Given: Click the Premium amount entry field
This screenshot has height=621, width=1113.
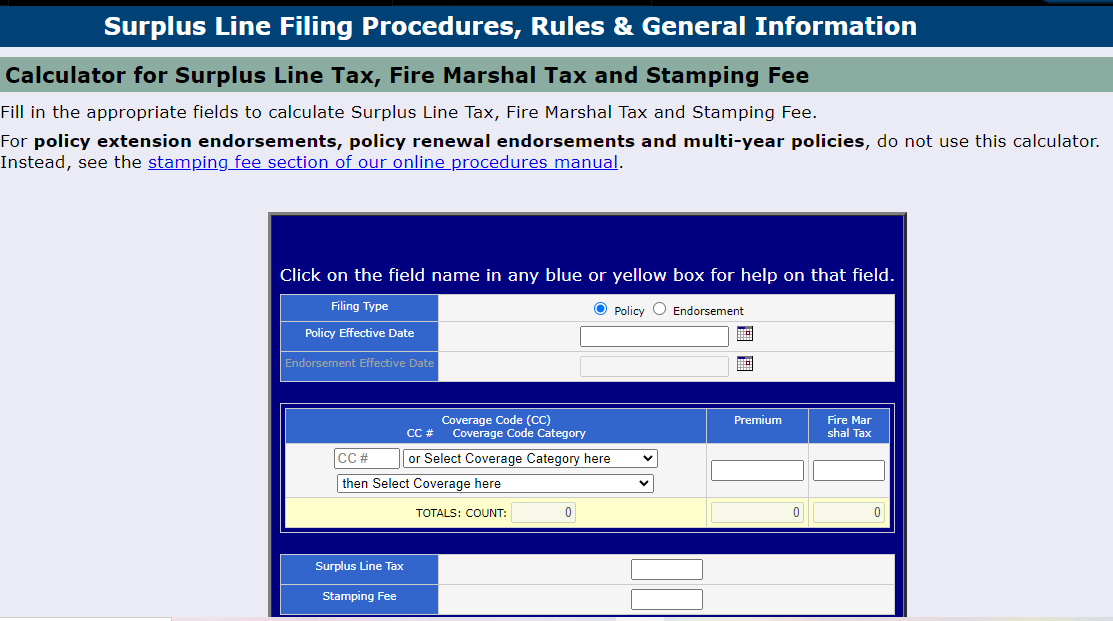Looking at the screenshot, I should [x=757, y=469].
